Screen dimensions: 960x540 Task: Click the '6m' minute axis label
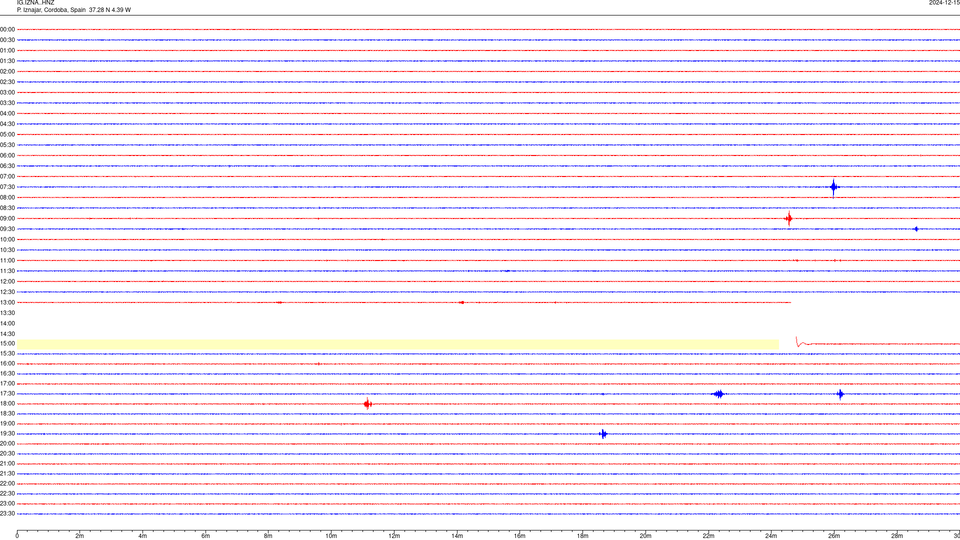206,536
